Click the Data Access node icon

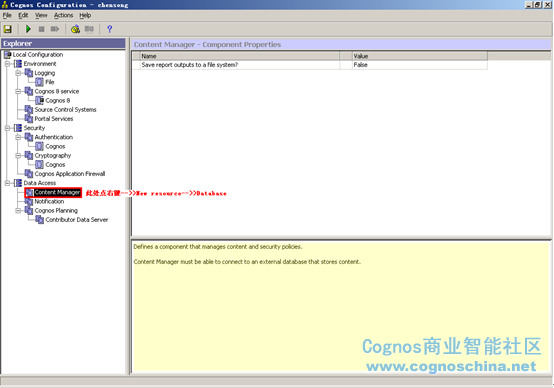18,183
